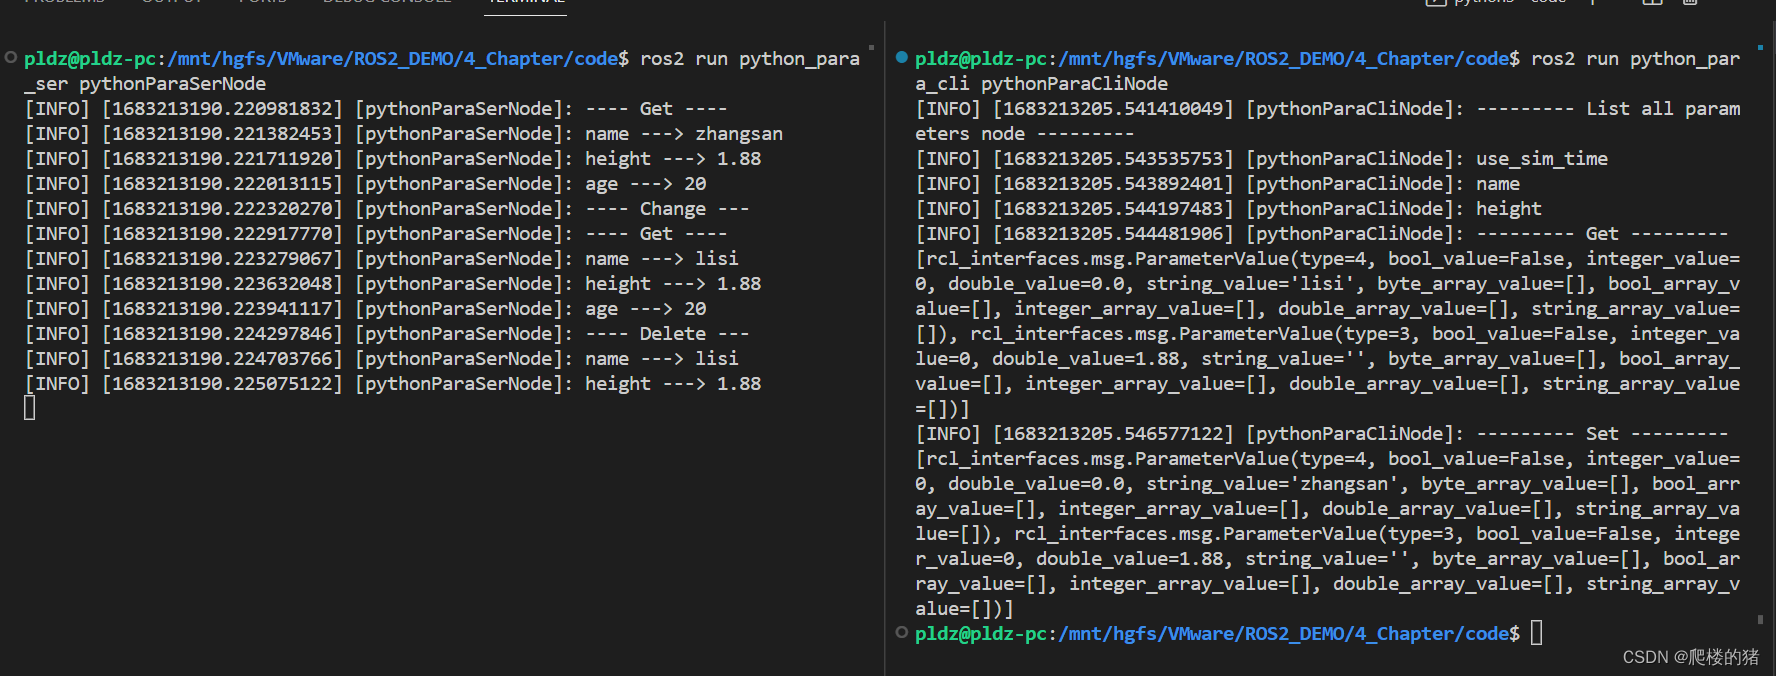Screen dimensions: 1776x676
Task: Click the '---- Change ---' log line
Action: coord(387,209)
